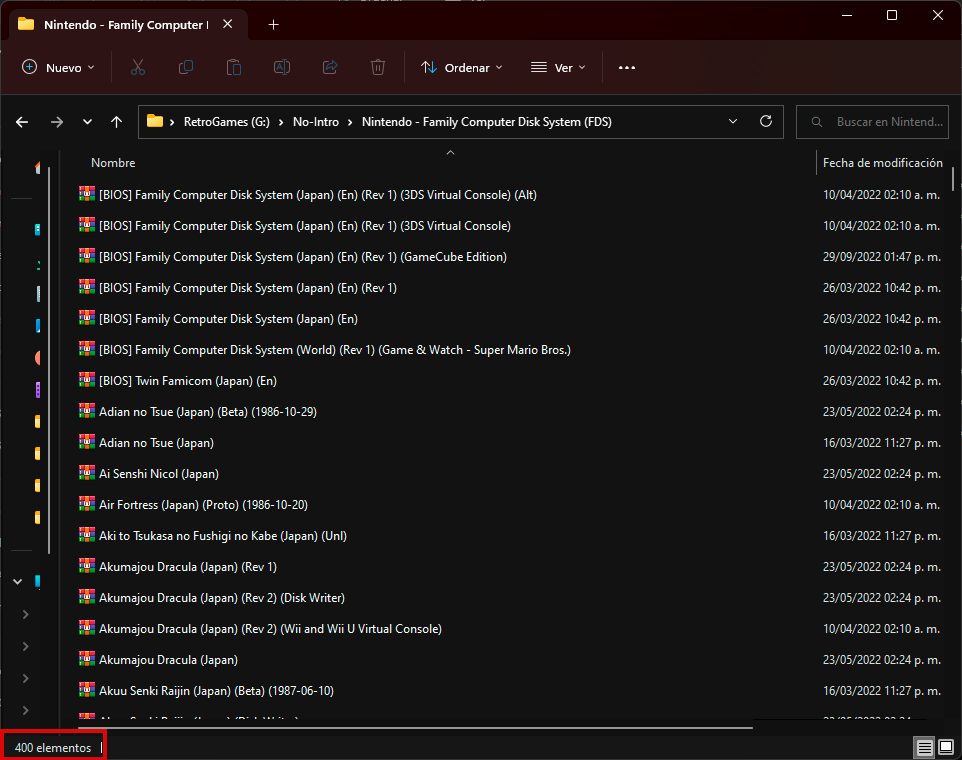This screenshot has height=760, width=962.
Task: Switch to details view in status bar
Action: tap(925, 747)
